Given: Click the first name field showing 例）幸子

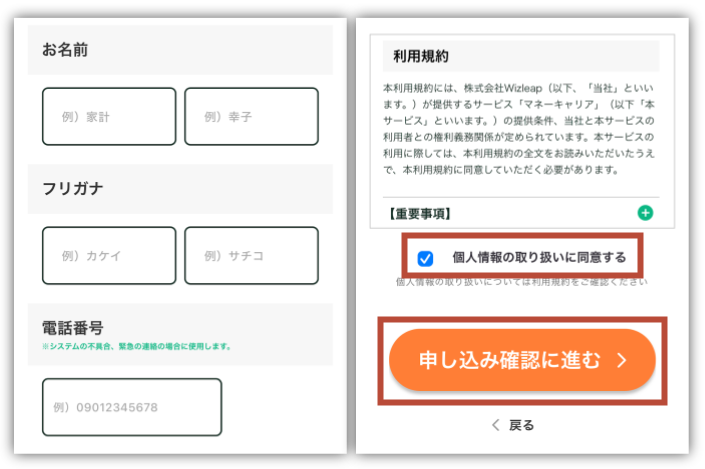Looking at the screenshot, I should point(251,117).
